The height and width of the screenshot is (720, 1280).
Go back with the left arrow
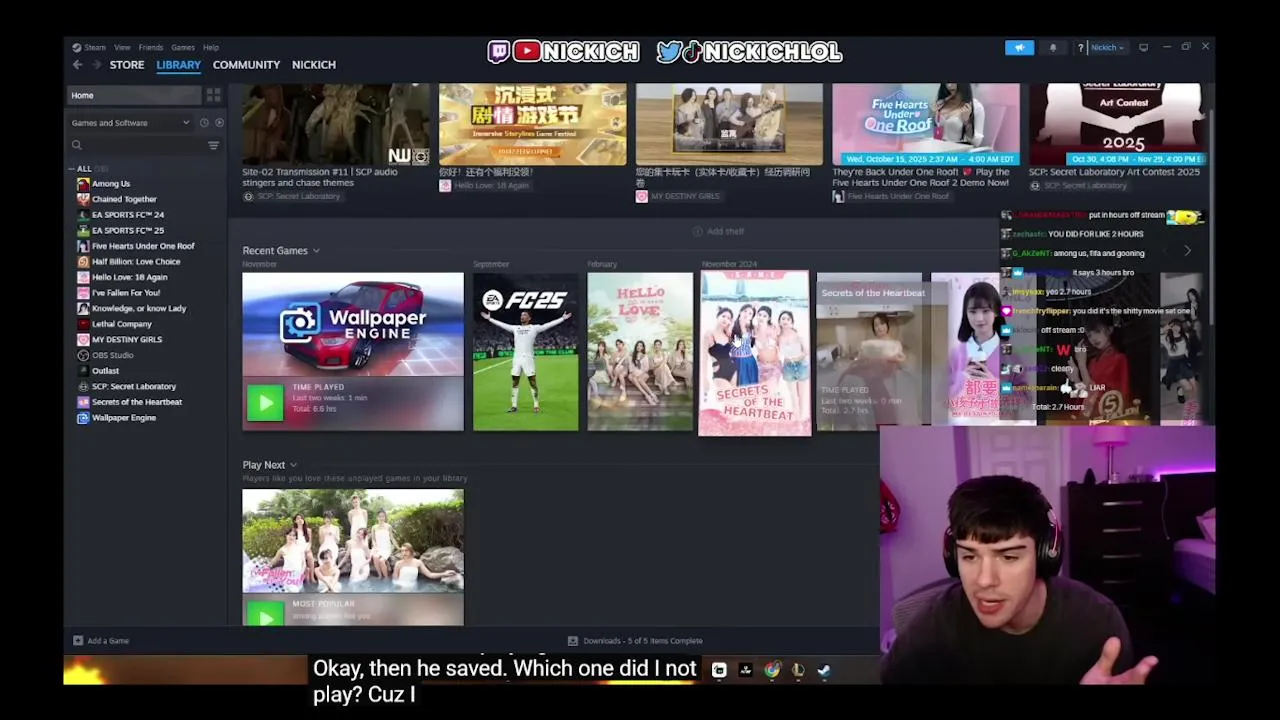coord(77,65)
